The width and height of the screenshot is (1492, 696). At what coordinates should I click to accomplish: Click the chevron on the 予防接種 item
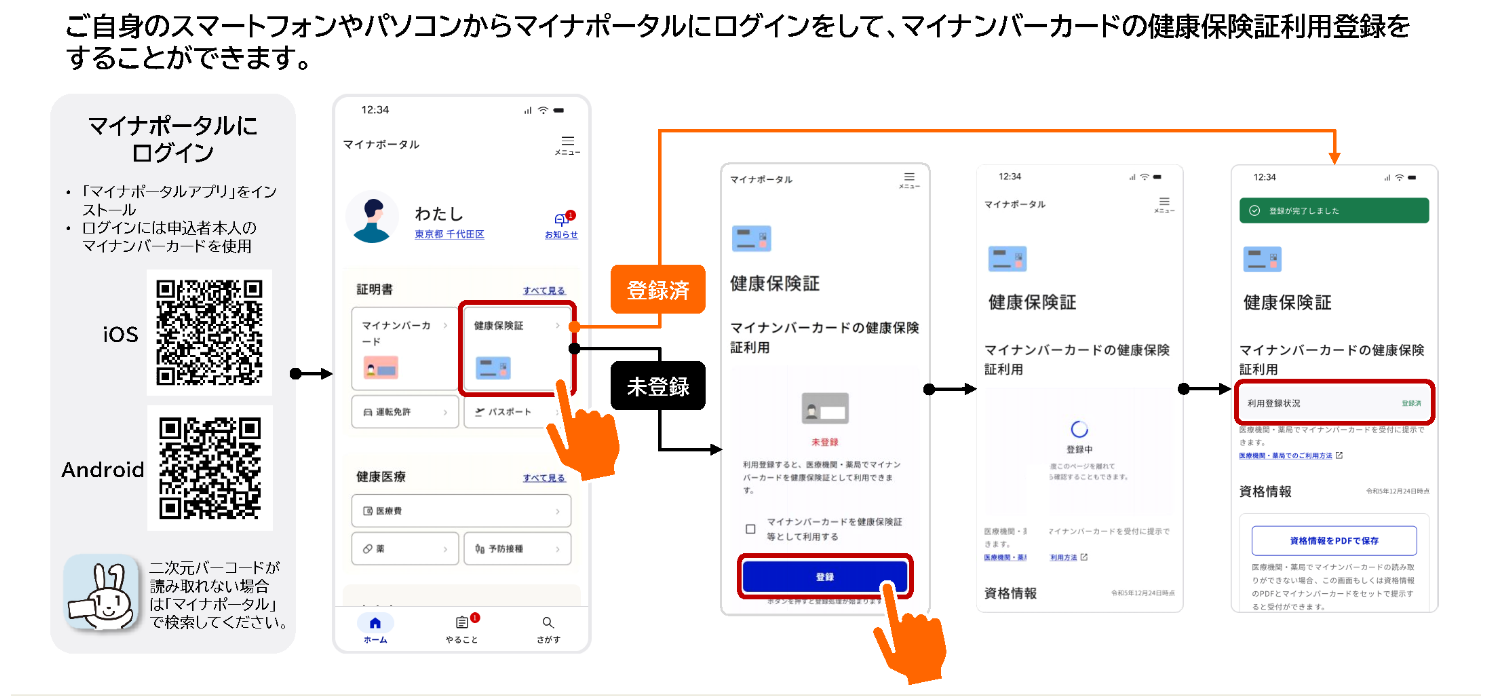tap(558, 549)
